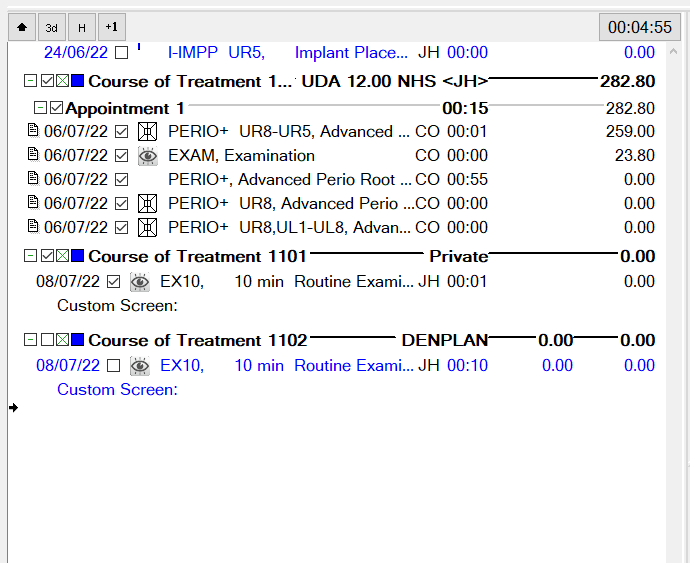Click the home arrow toolbar button
Screen dimensions: 690x563
coord(22,27)
